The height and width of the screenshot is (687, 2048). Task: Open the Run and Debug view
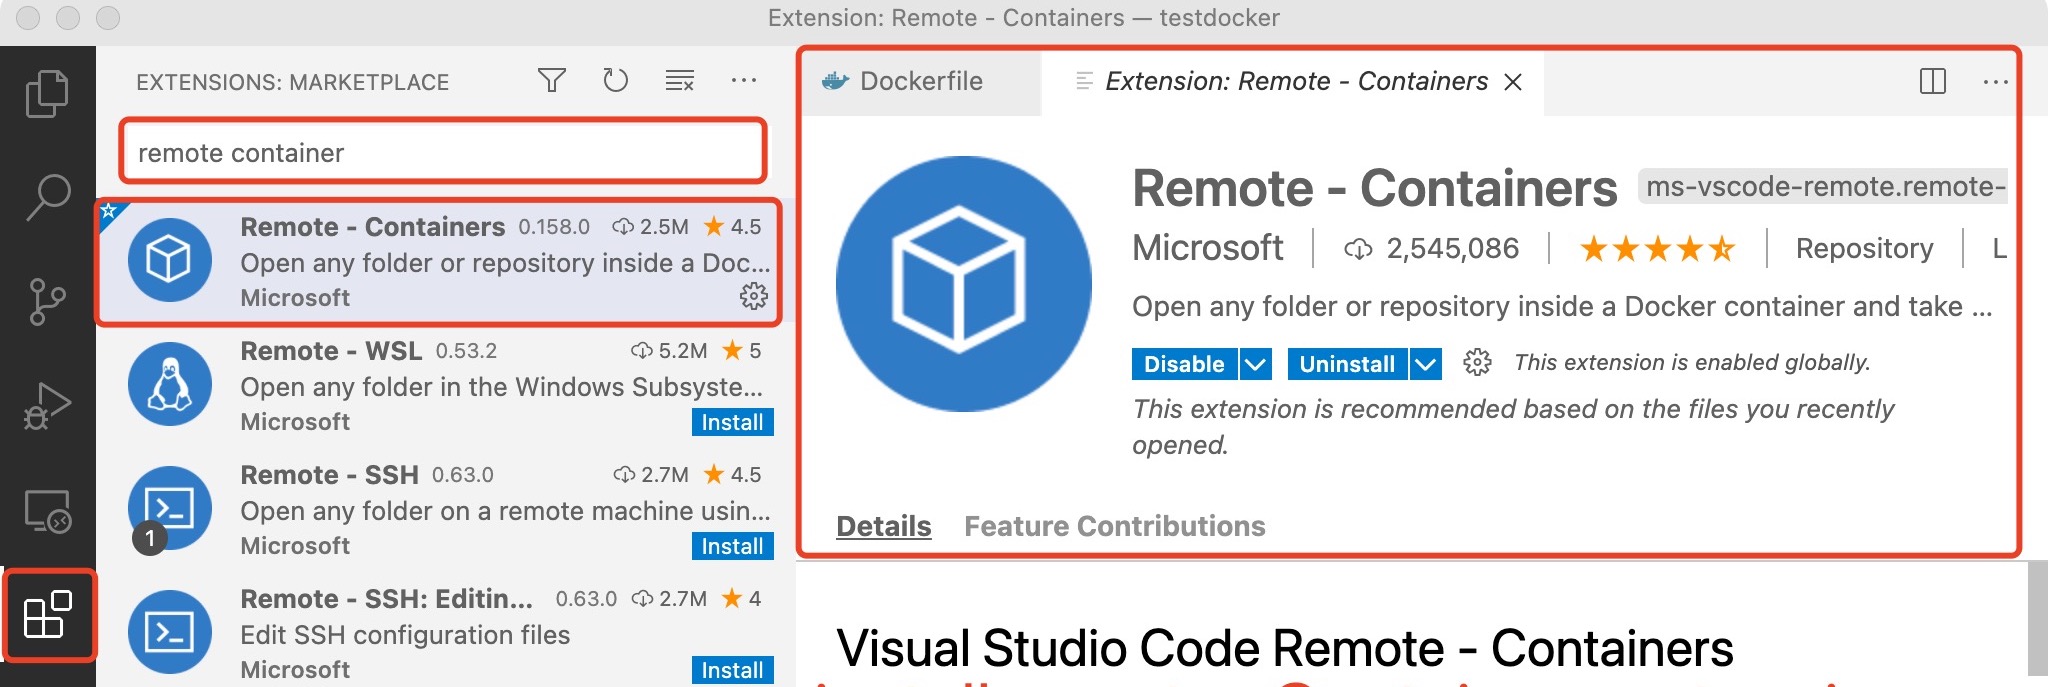coord(47,405)
